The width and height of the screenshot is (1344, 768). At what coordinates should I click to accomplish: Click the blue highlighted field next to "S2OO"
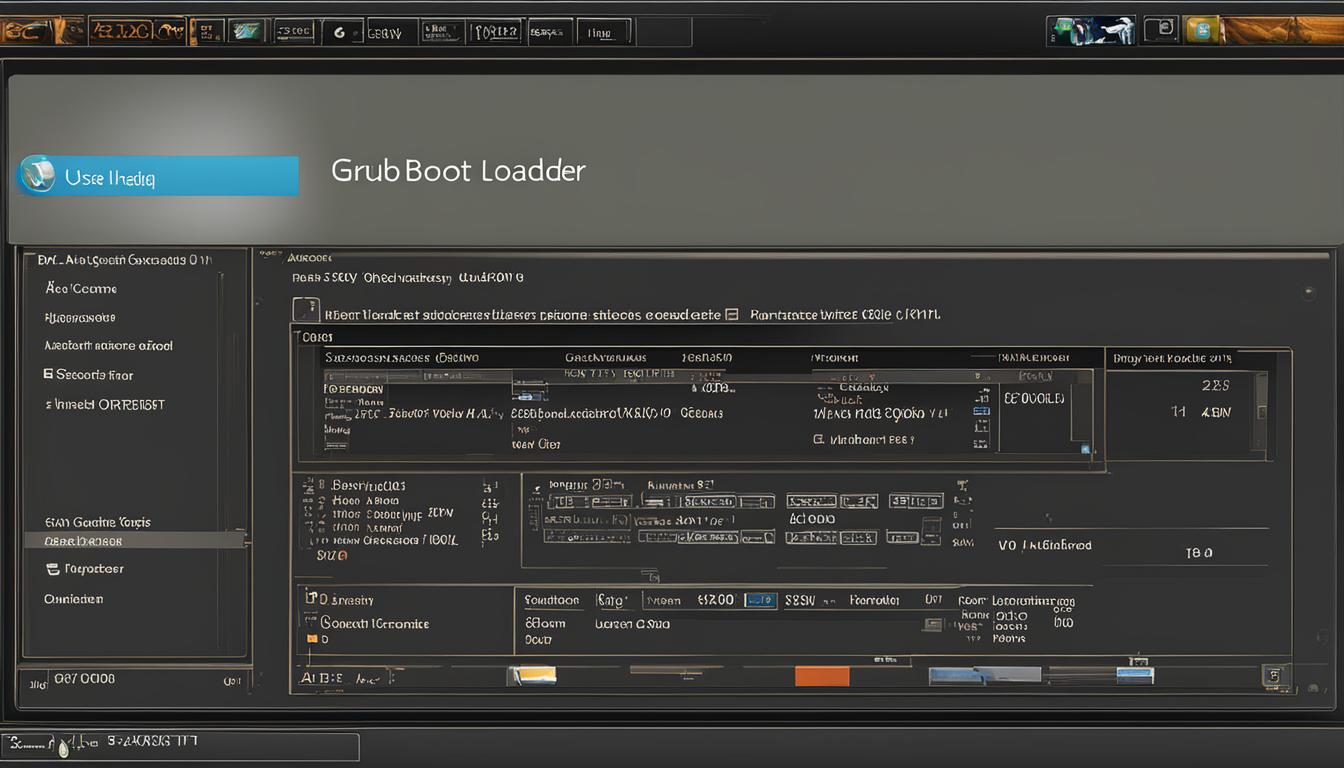(762, 600)
